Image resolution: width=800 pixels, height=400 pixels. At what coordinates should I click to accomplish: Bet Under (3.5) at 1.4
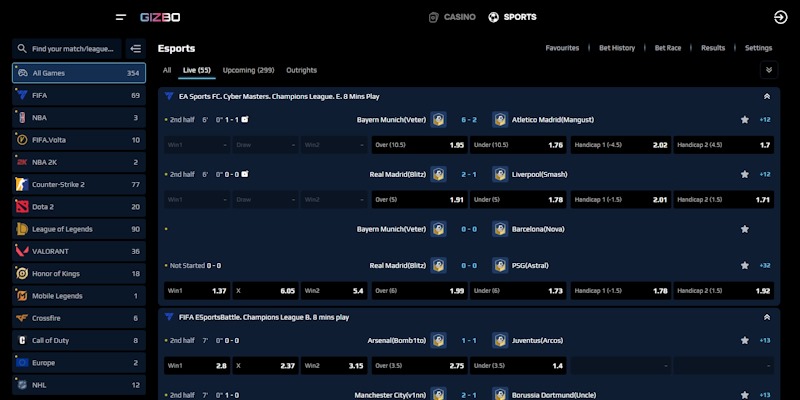518,366
